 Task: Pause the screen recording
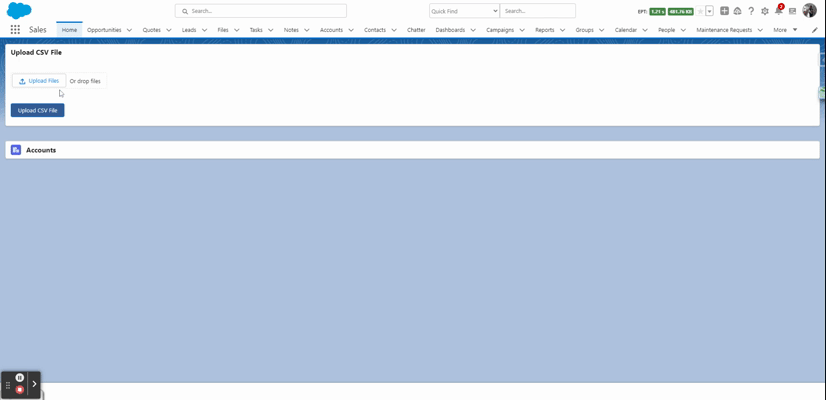(19, 377)
